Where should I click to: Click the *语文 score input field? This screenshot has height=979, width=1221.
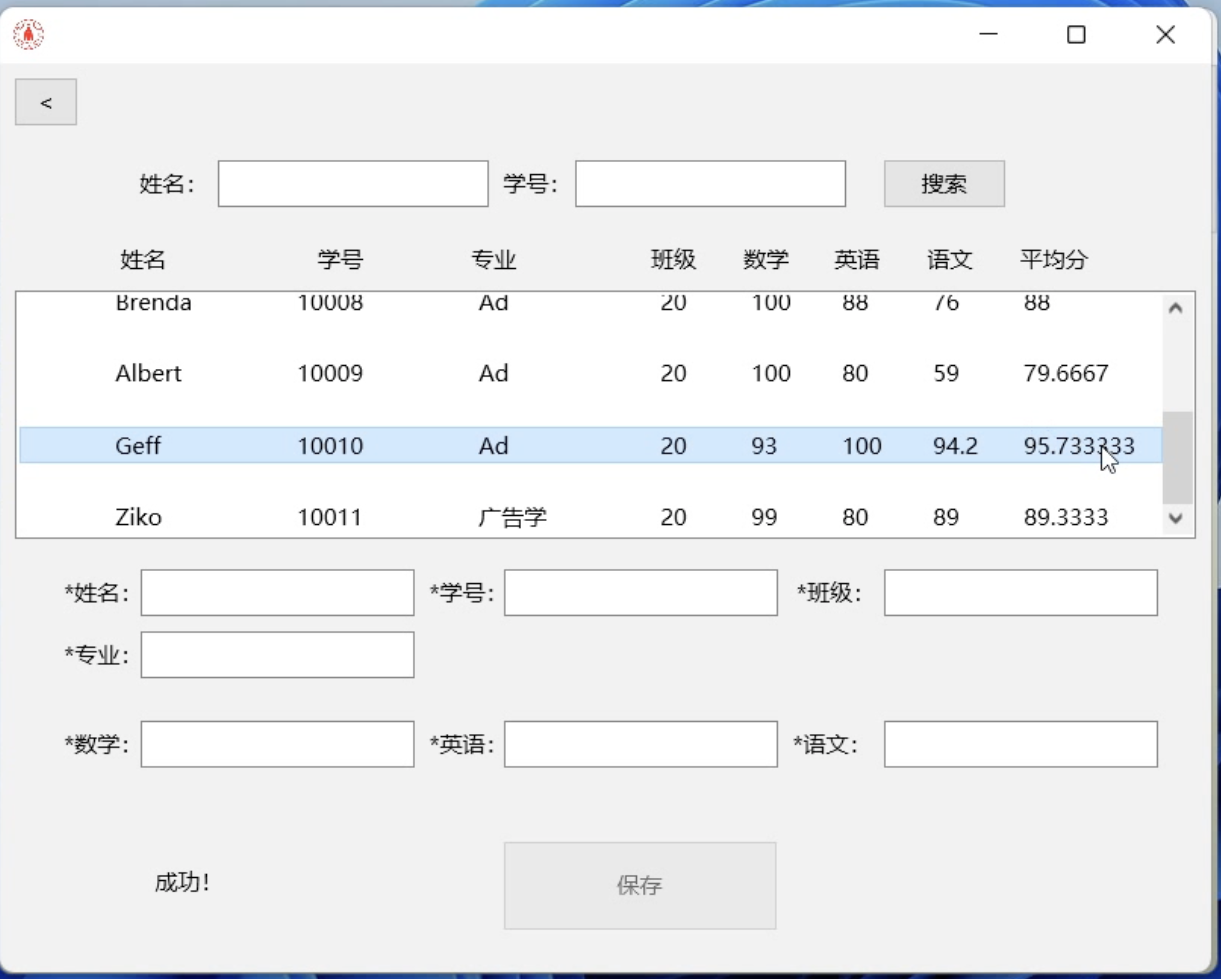(1020, 744)
